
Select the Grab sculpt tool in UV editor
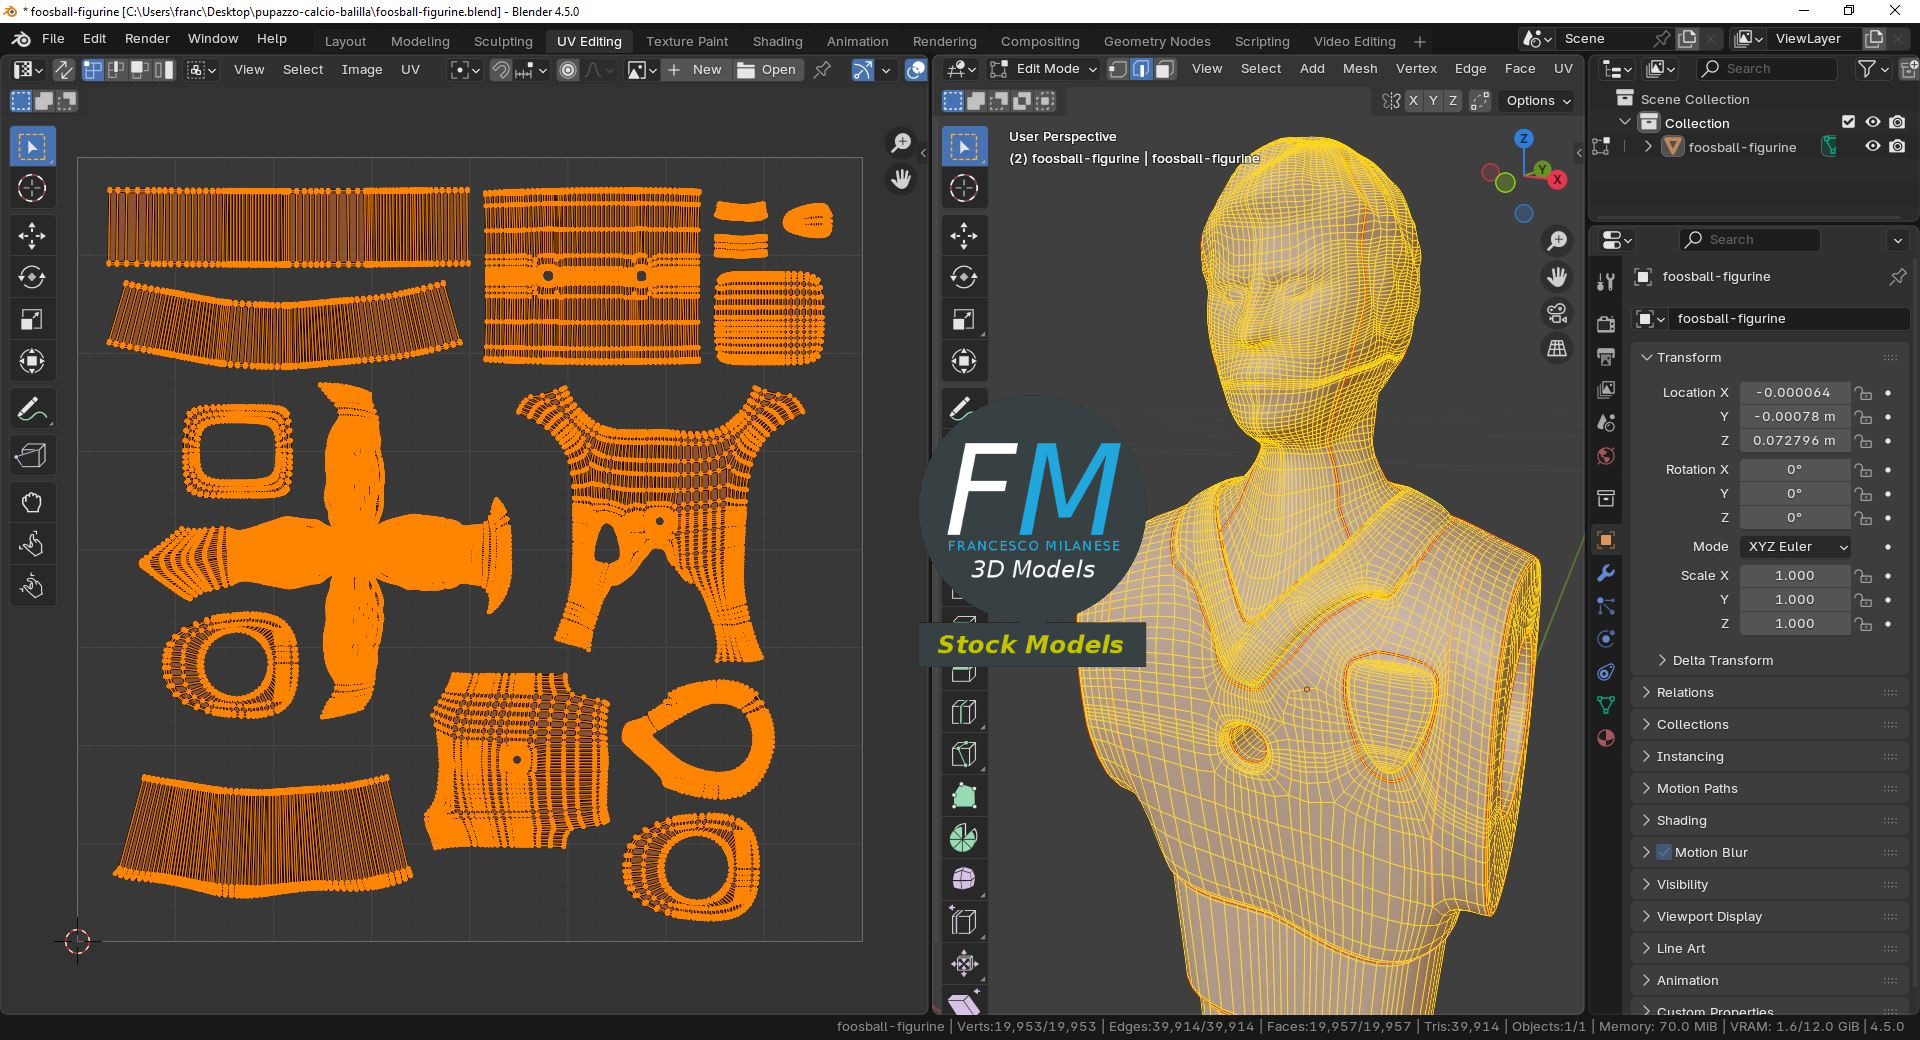click(32, 502)
